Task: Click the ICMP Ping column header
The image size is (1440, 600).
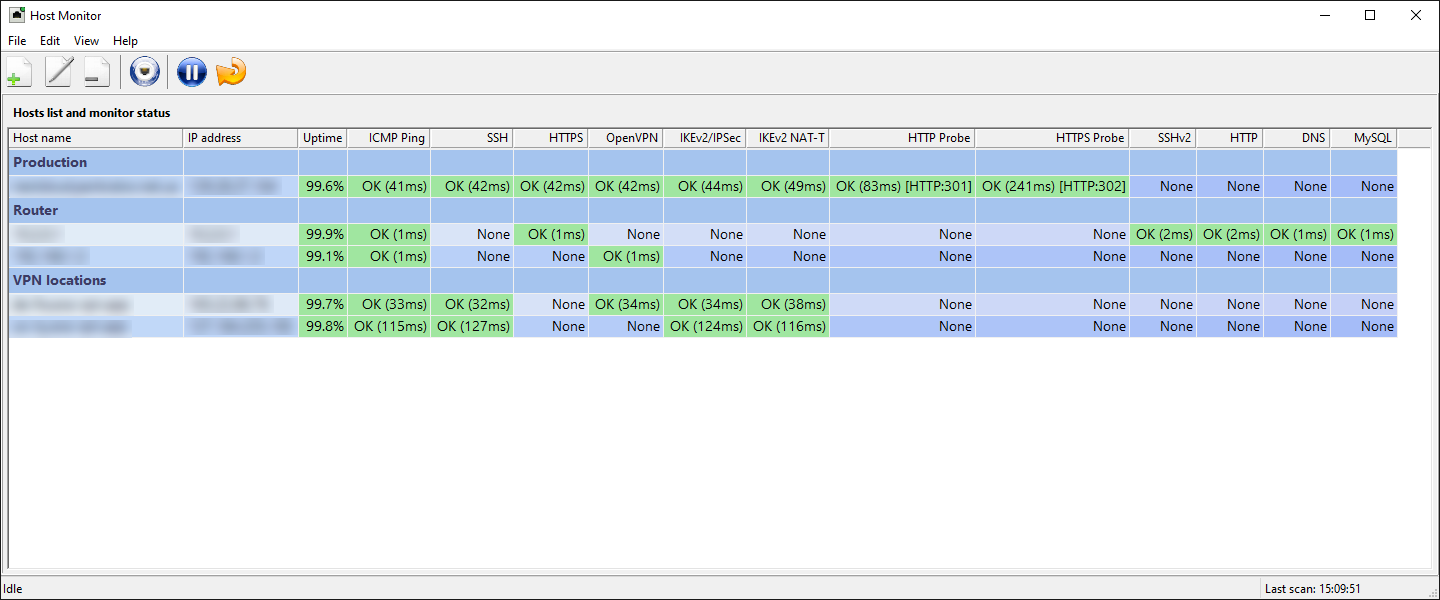Action: pyautogui.click(x=389, y=138)
